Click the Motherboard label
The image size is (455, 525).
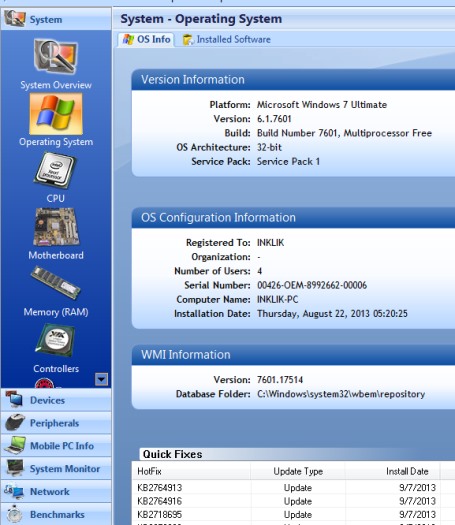[x=56, y=255]
